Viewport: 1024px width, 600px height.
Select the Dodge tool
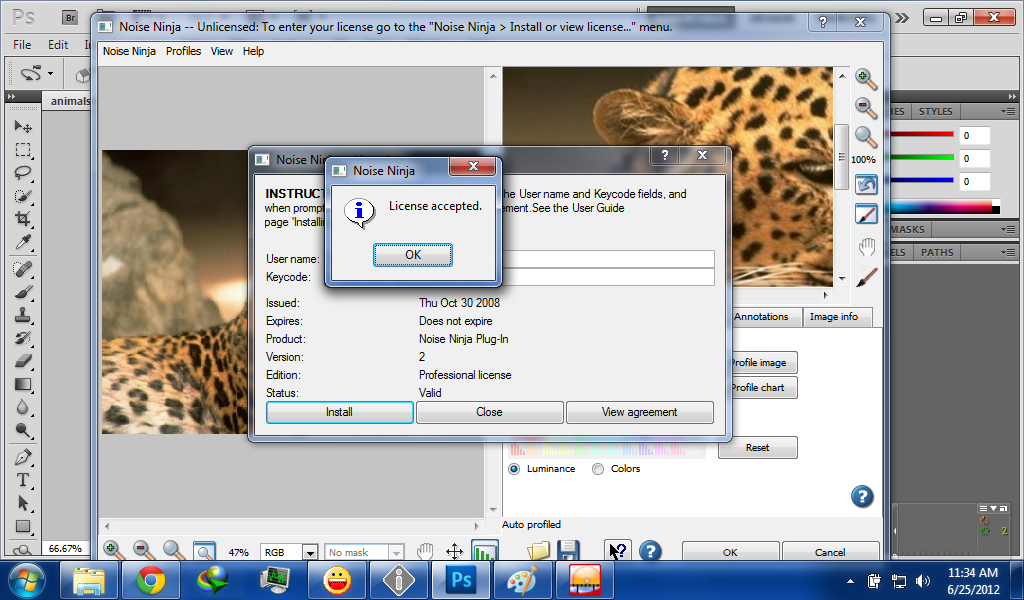click(24, 430)
